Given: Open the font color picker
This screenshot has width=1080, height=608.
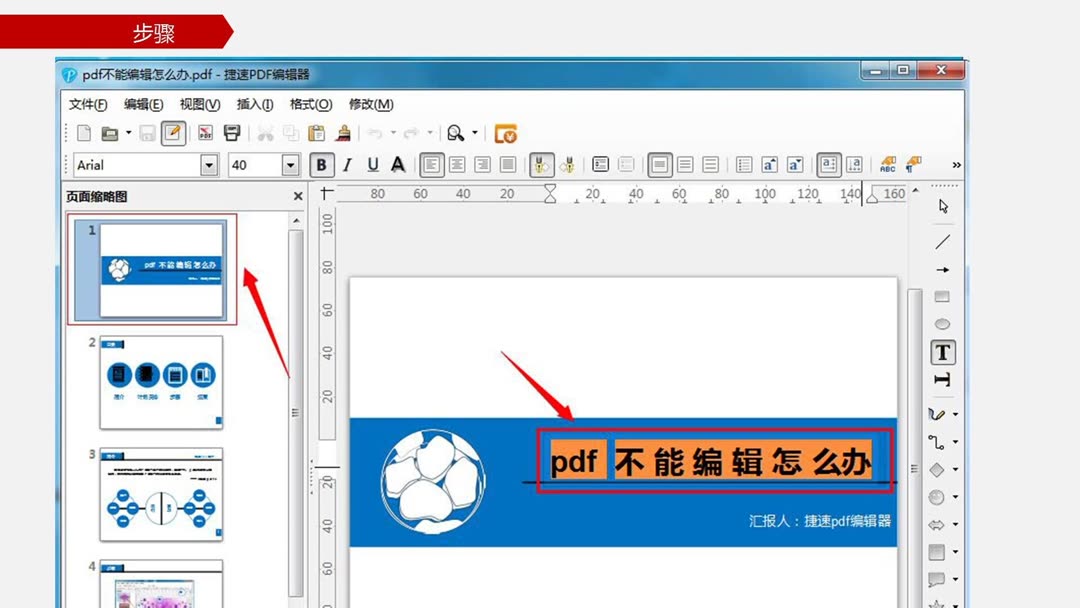Looking at the screenshot, I should 397,164.
